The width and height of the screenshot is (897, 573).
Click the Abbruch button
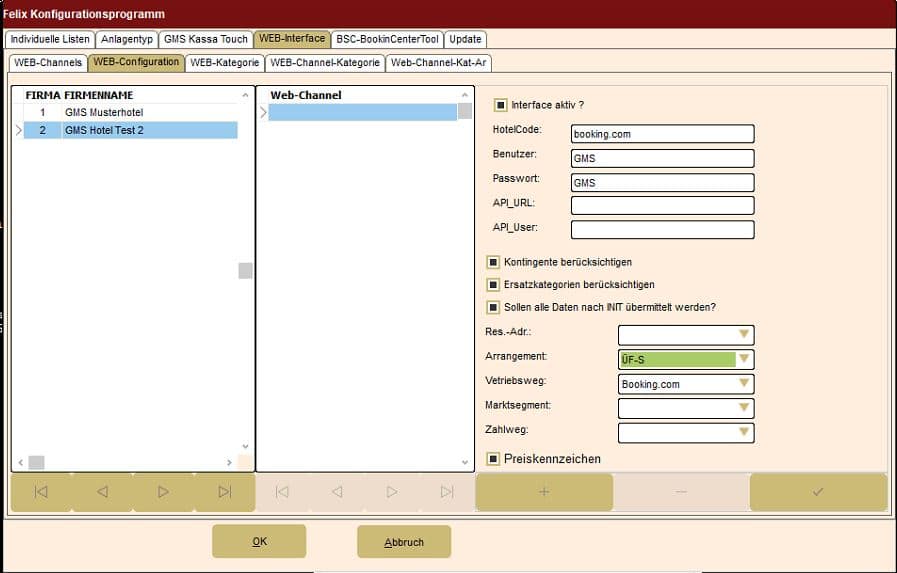404,542
